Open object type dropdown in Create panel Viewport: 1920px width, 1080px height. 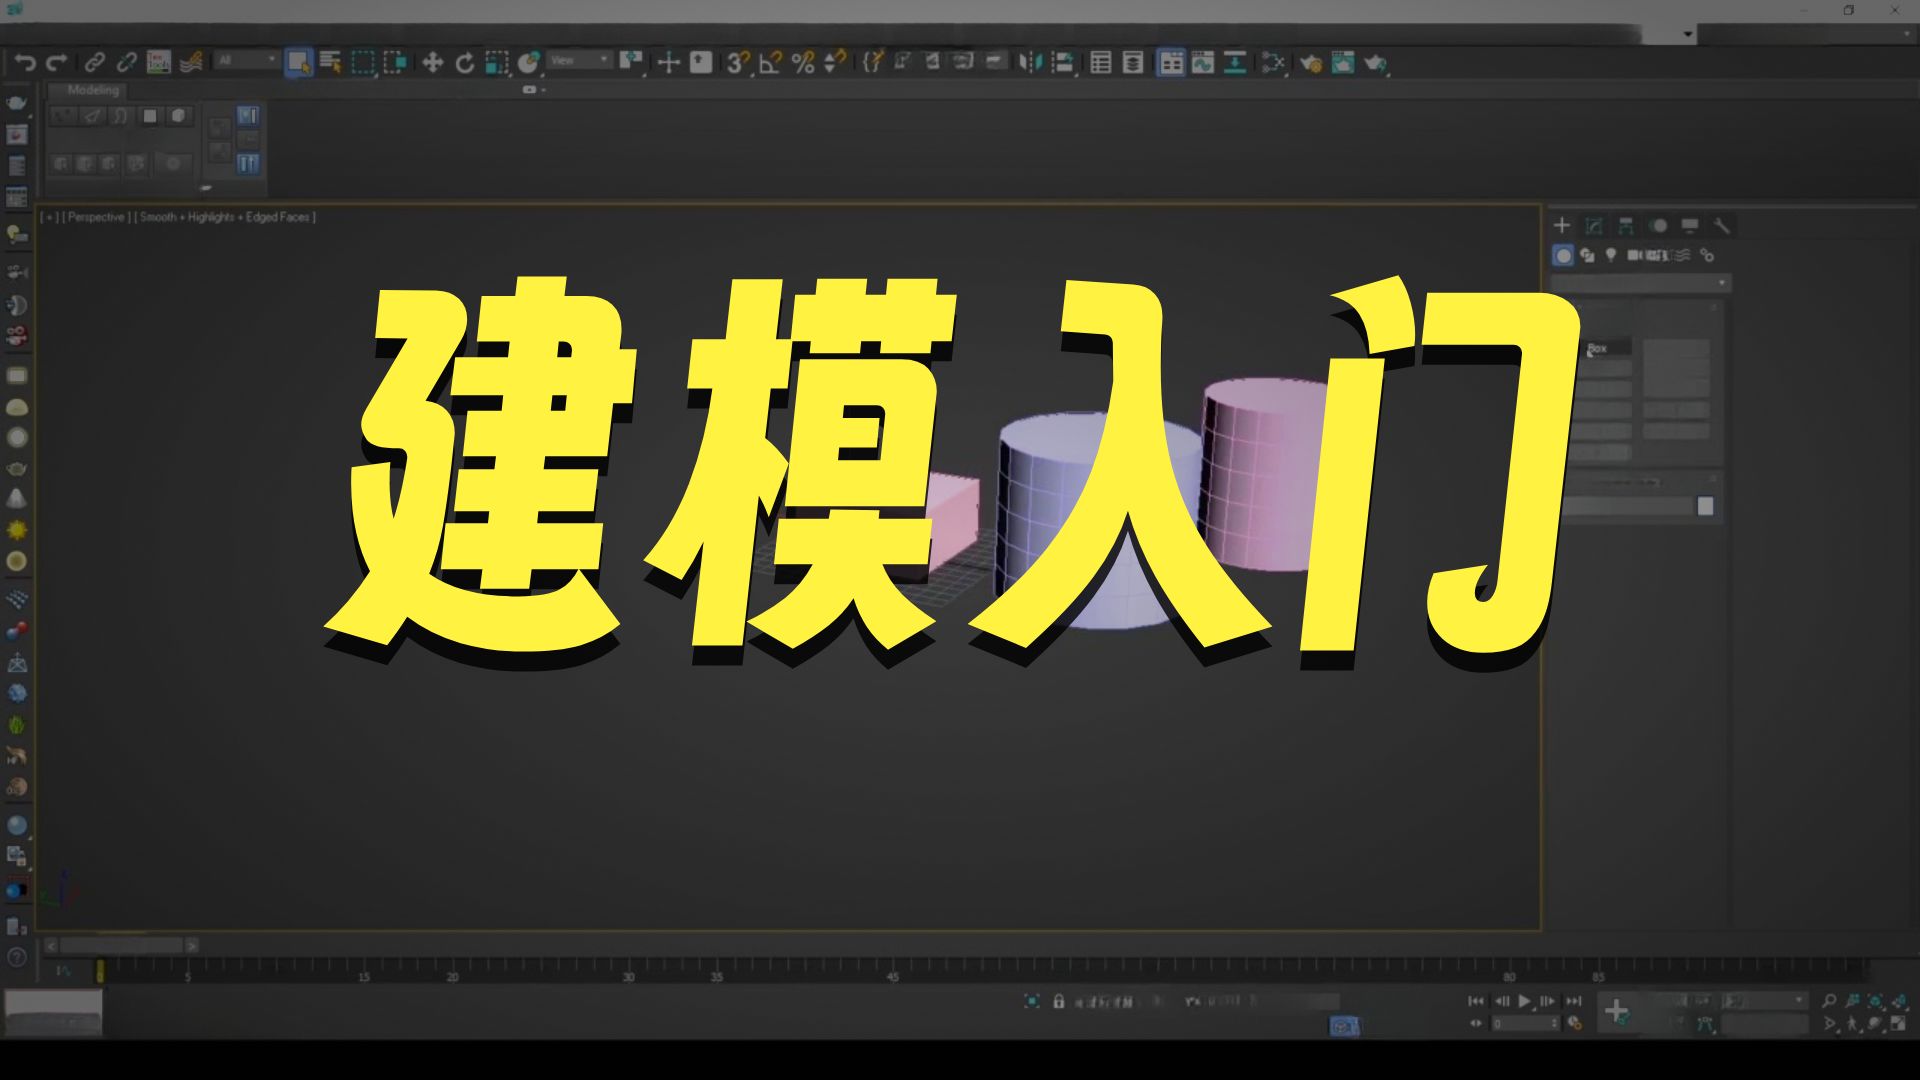coord(1641,284)
